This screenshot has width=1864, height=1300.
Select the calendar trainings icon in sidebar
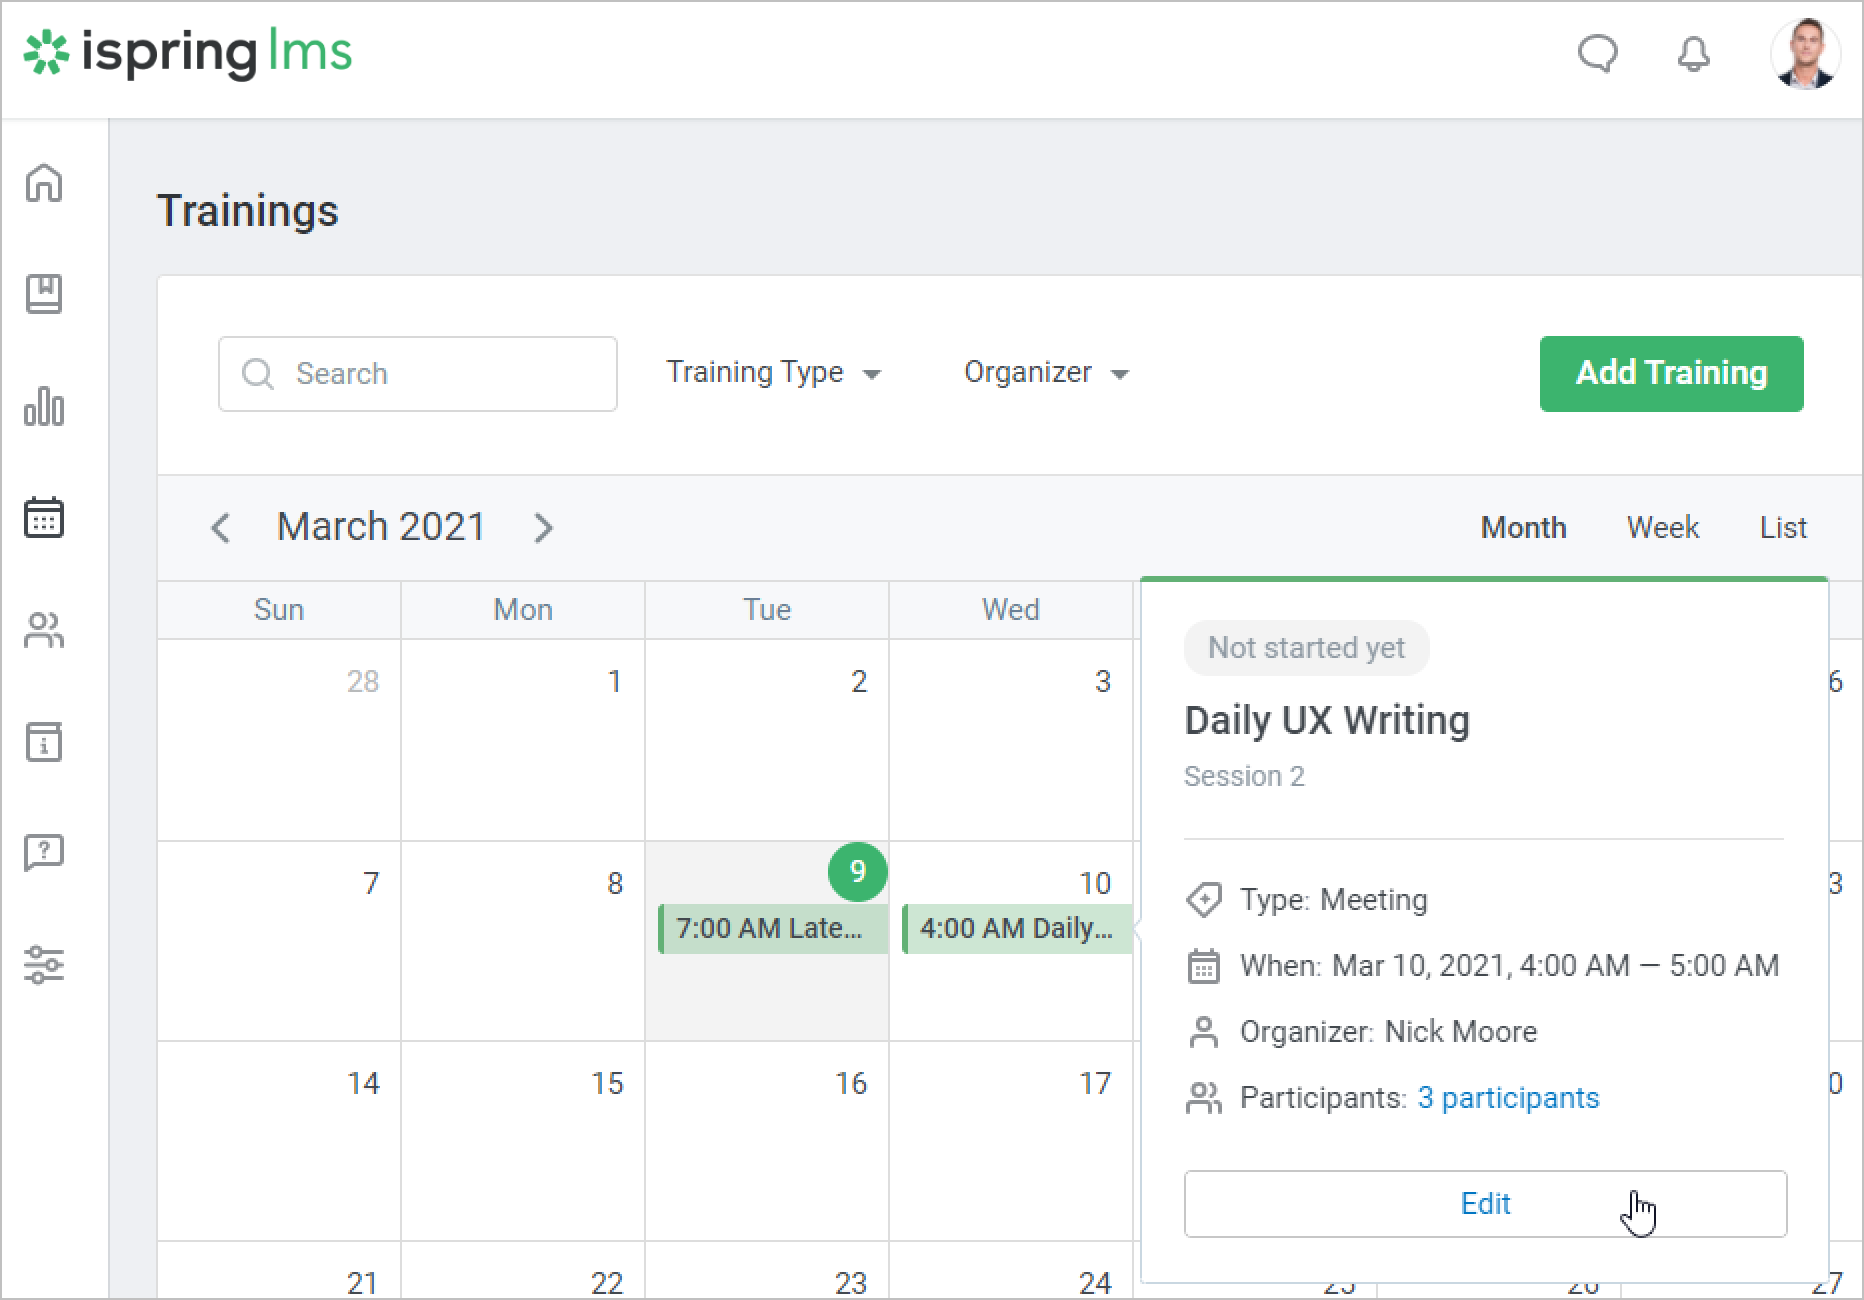(44, 518)
